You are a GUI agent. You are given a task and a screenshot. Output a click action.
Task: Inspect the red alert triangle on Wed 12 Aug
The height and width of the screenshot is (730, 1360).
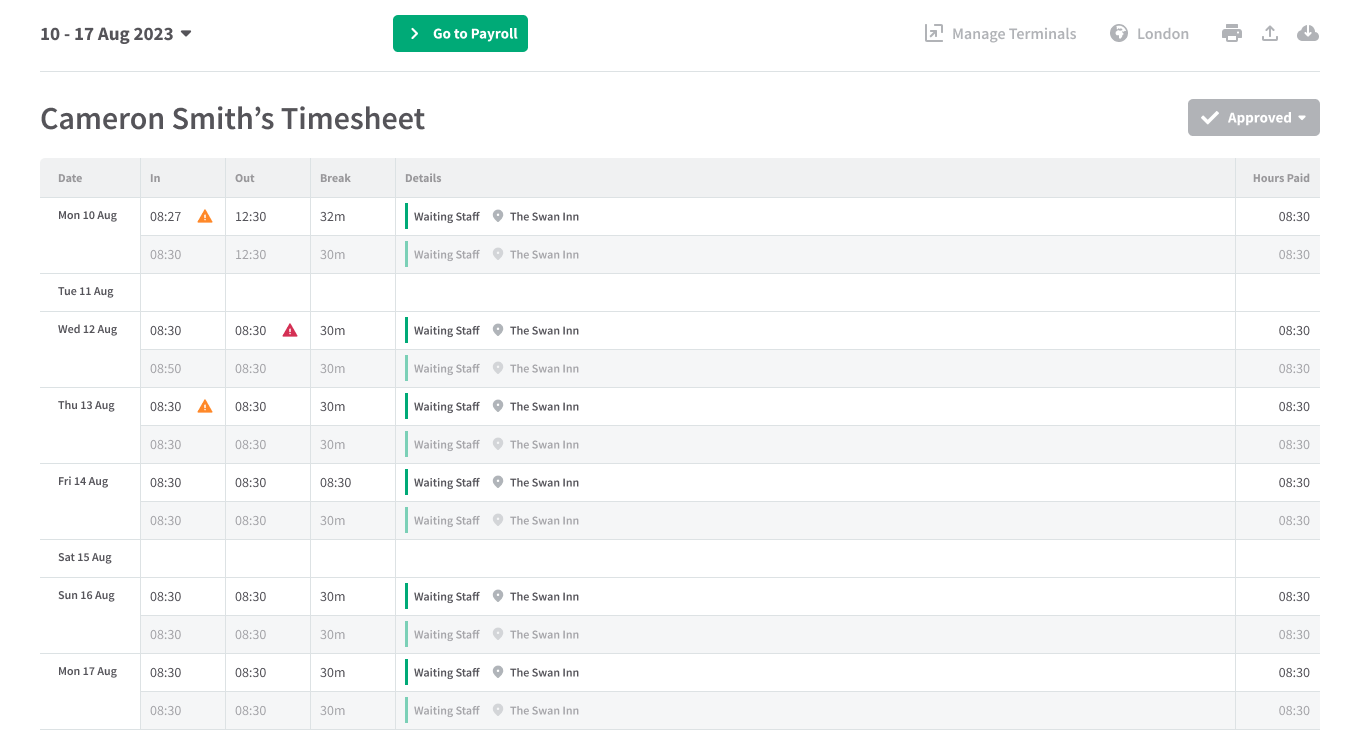pos(289,329)
